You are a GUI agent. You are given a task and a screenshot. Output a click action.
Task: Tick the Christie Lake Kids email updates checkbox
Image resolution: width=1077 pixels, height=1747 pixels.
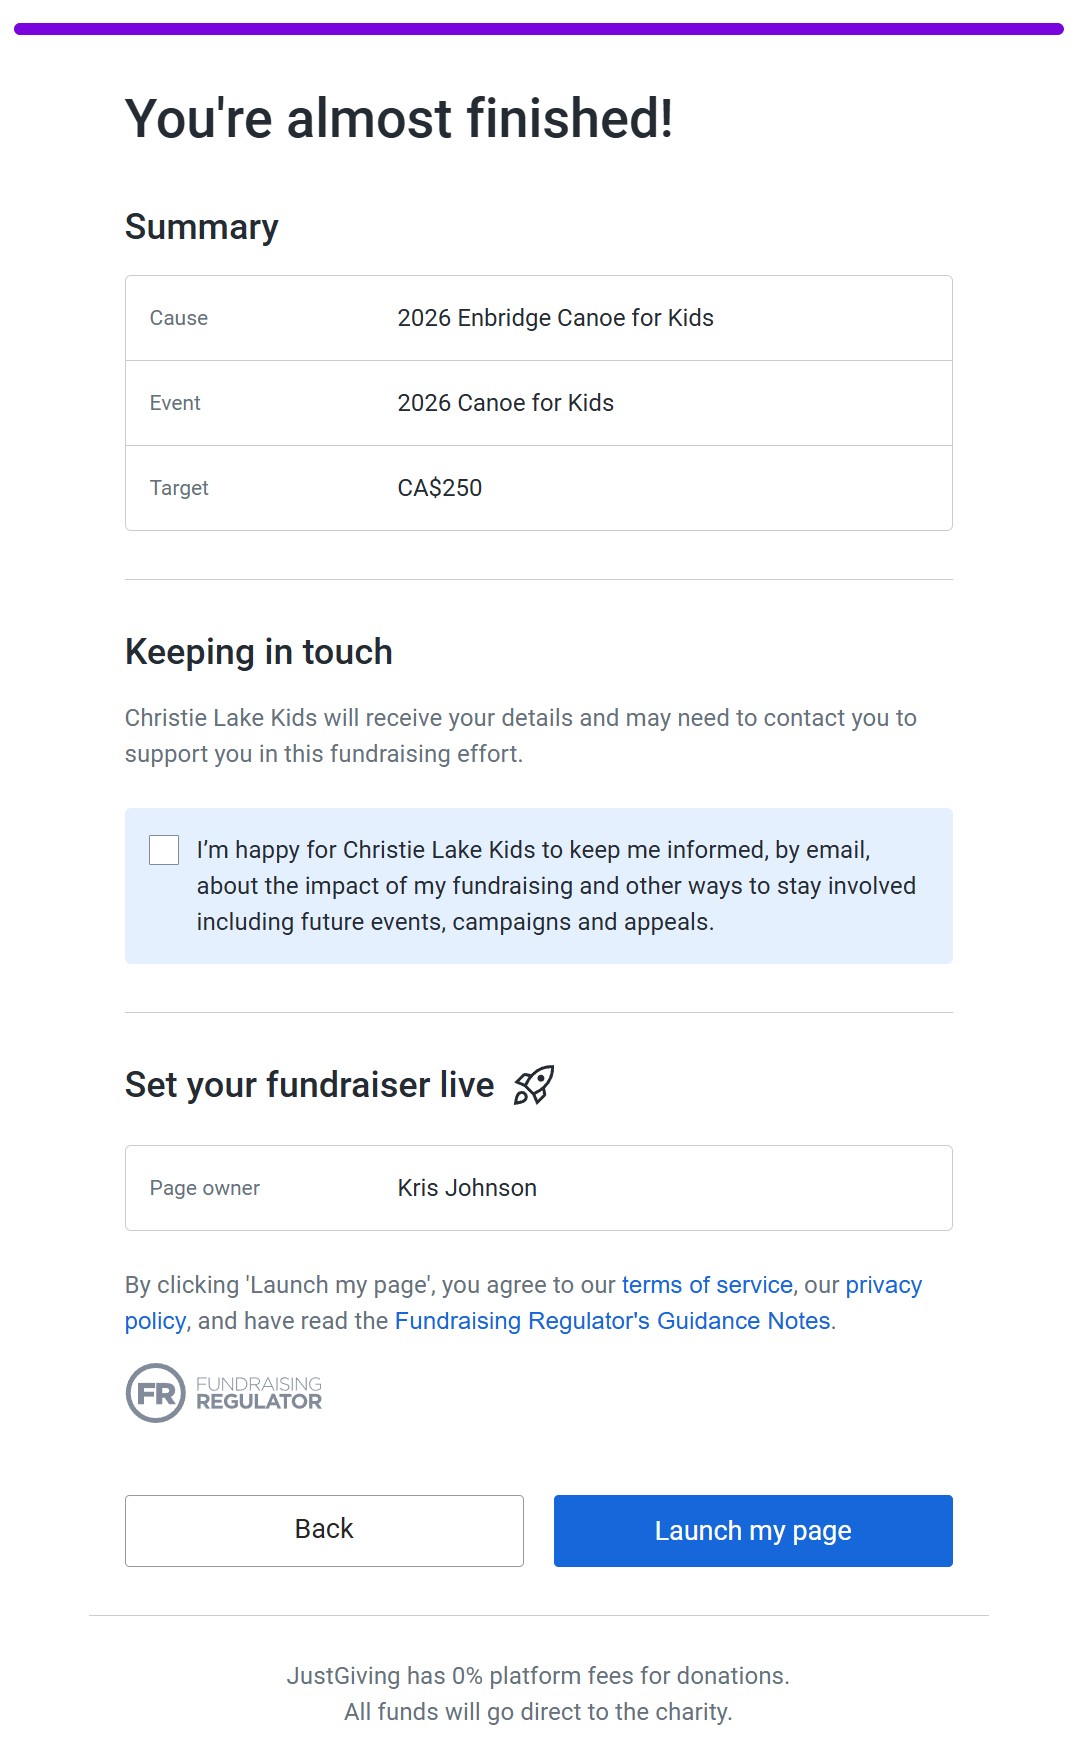point(164,850)
